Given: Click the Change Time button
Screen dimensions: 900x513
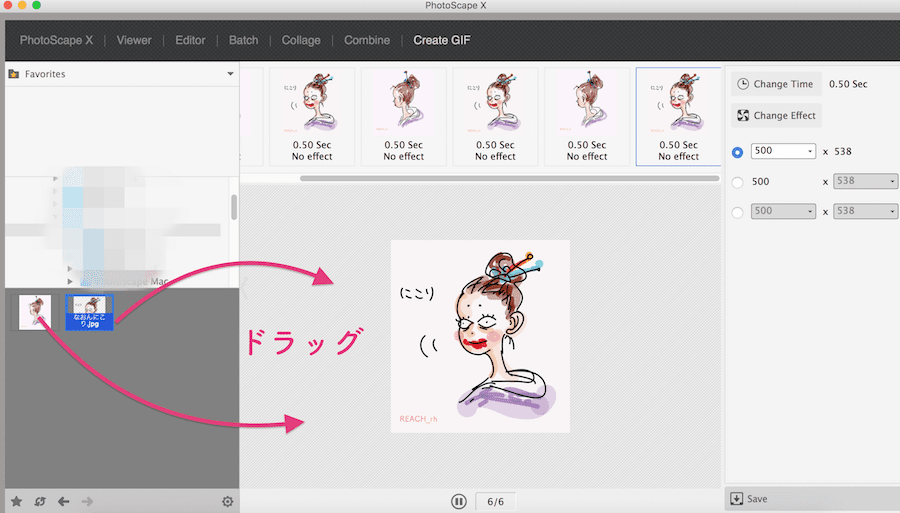Looking at the screenshot, I should 776,84.
